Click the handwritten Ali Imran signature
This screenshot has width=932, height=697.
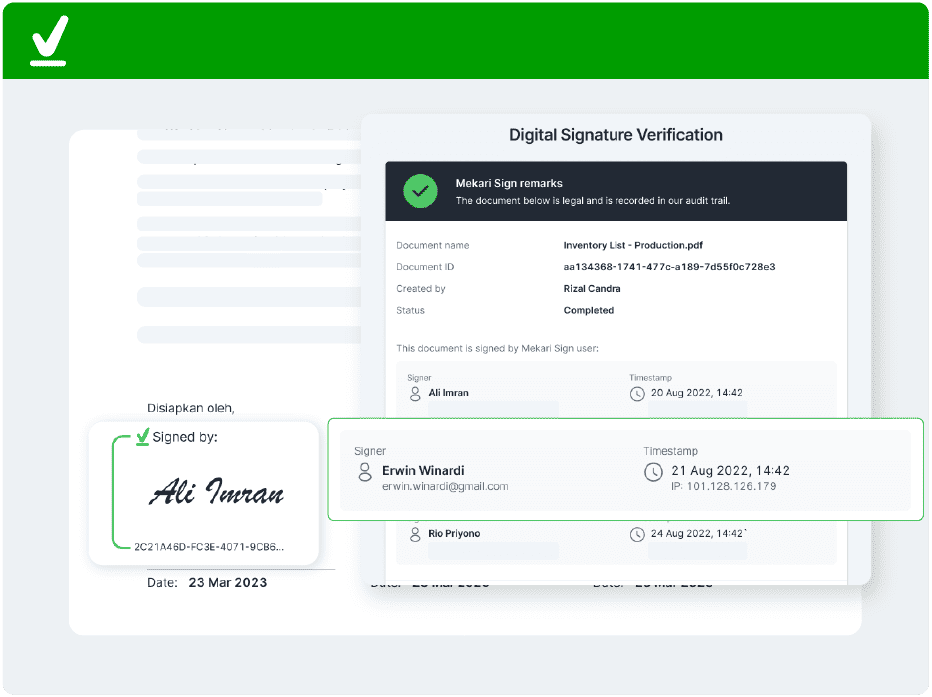coord(216,492)
